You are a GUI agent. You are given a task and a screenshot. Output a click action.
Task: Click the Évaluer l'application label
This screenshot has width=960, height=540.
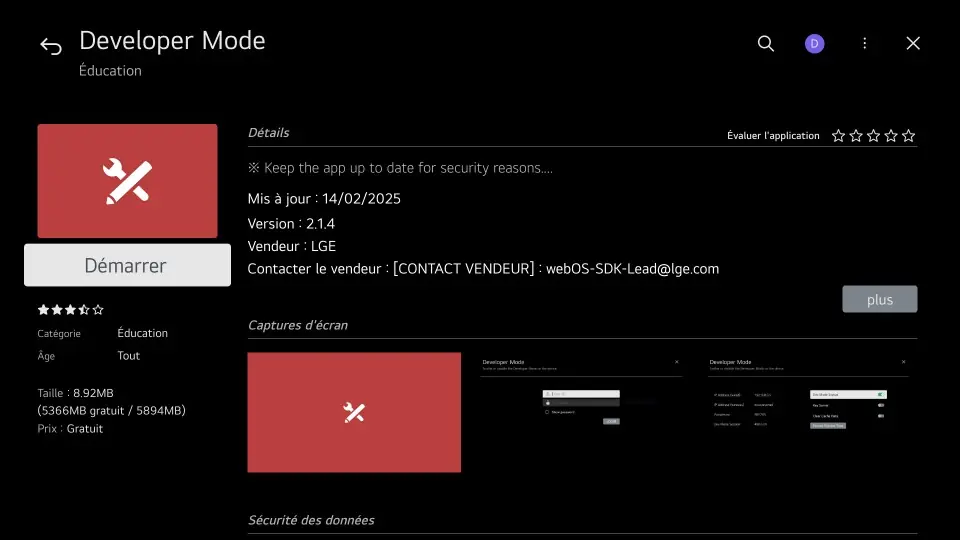[x=773, y=136]
